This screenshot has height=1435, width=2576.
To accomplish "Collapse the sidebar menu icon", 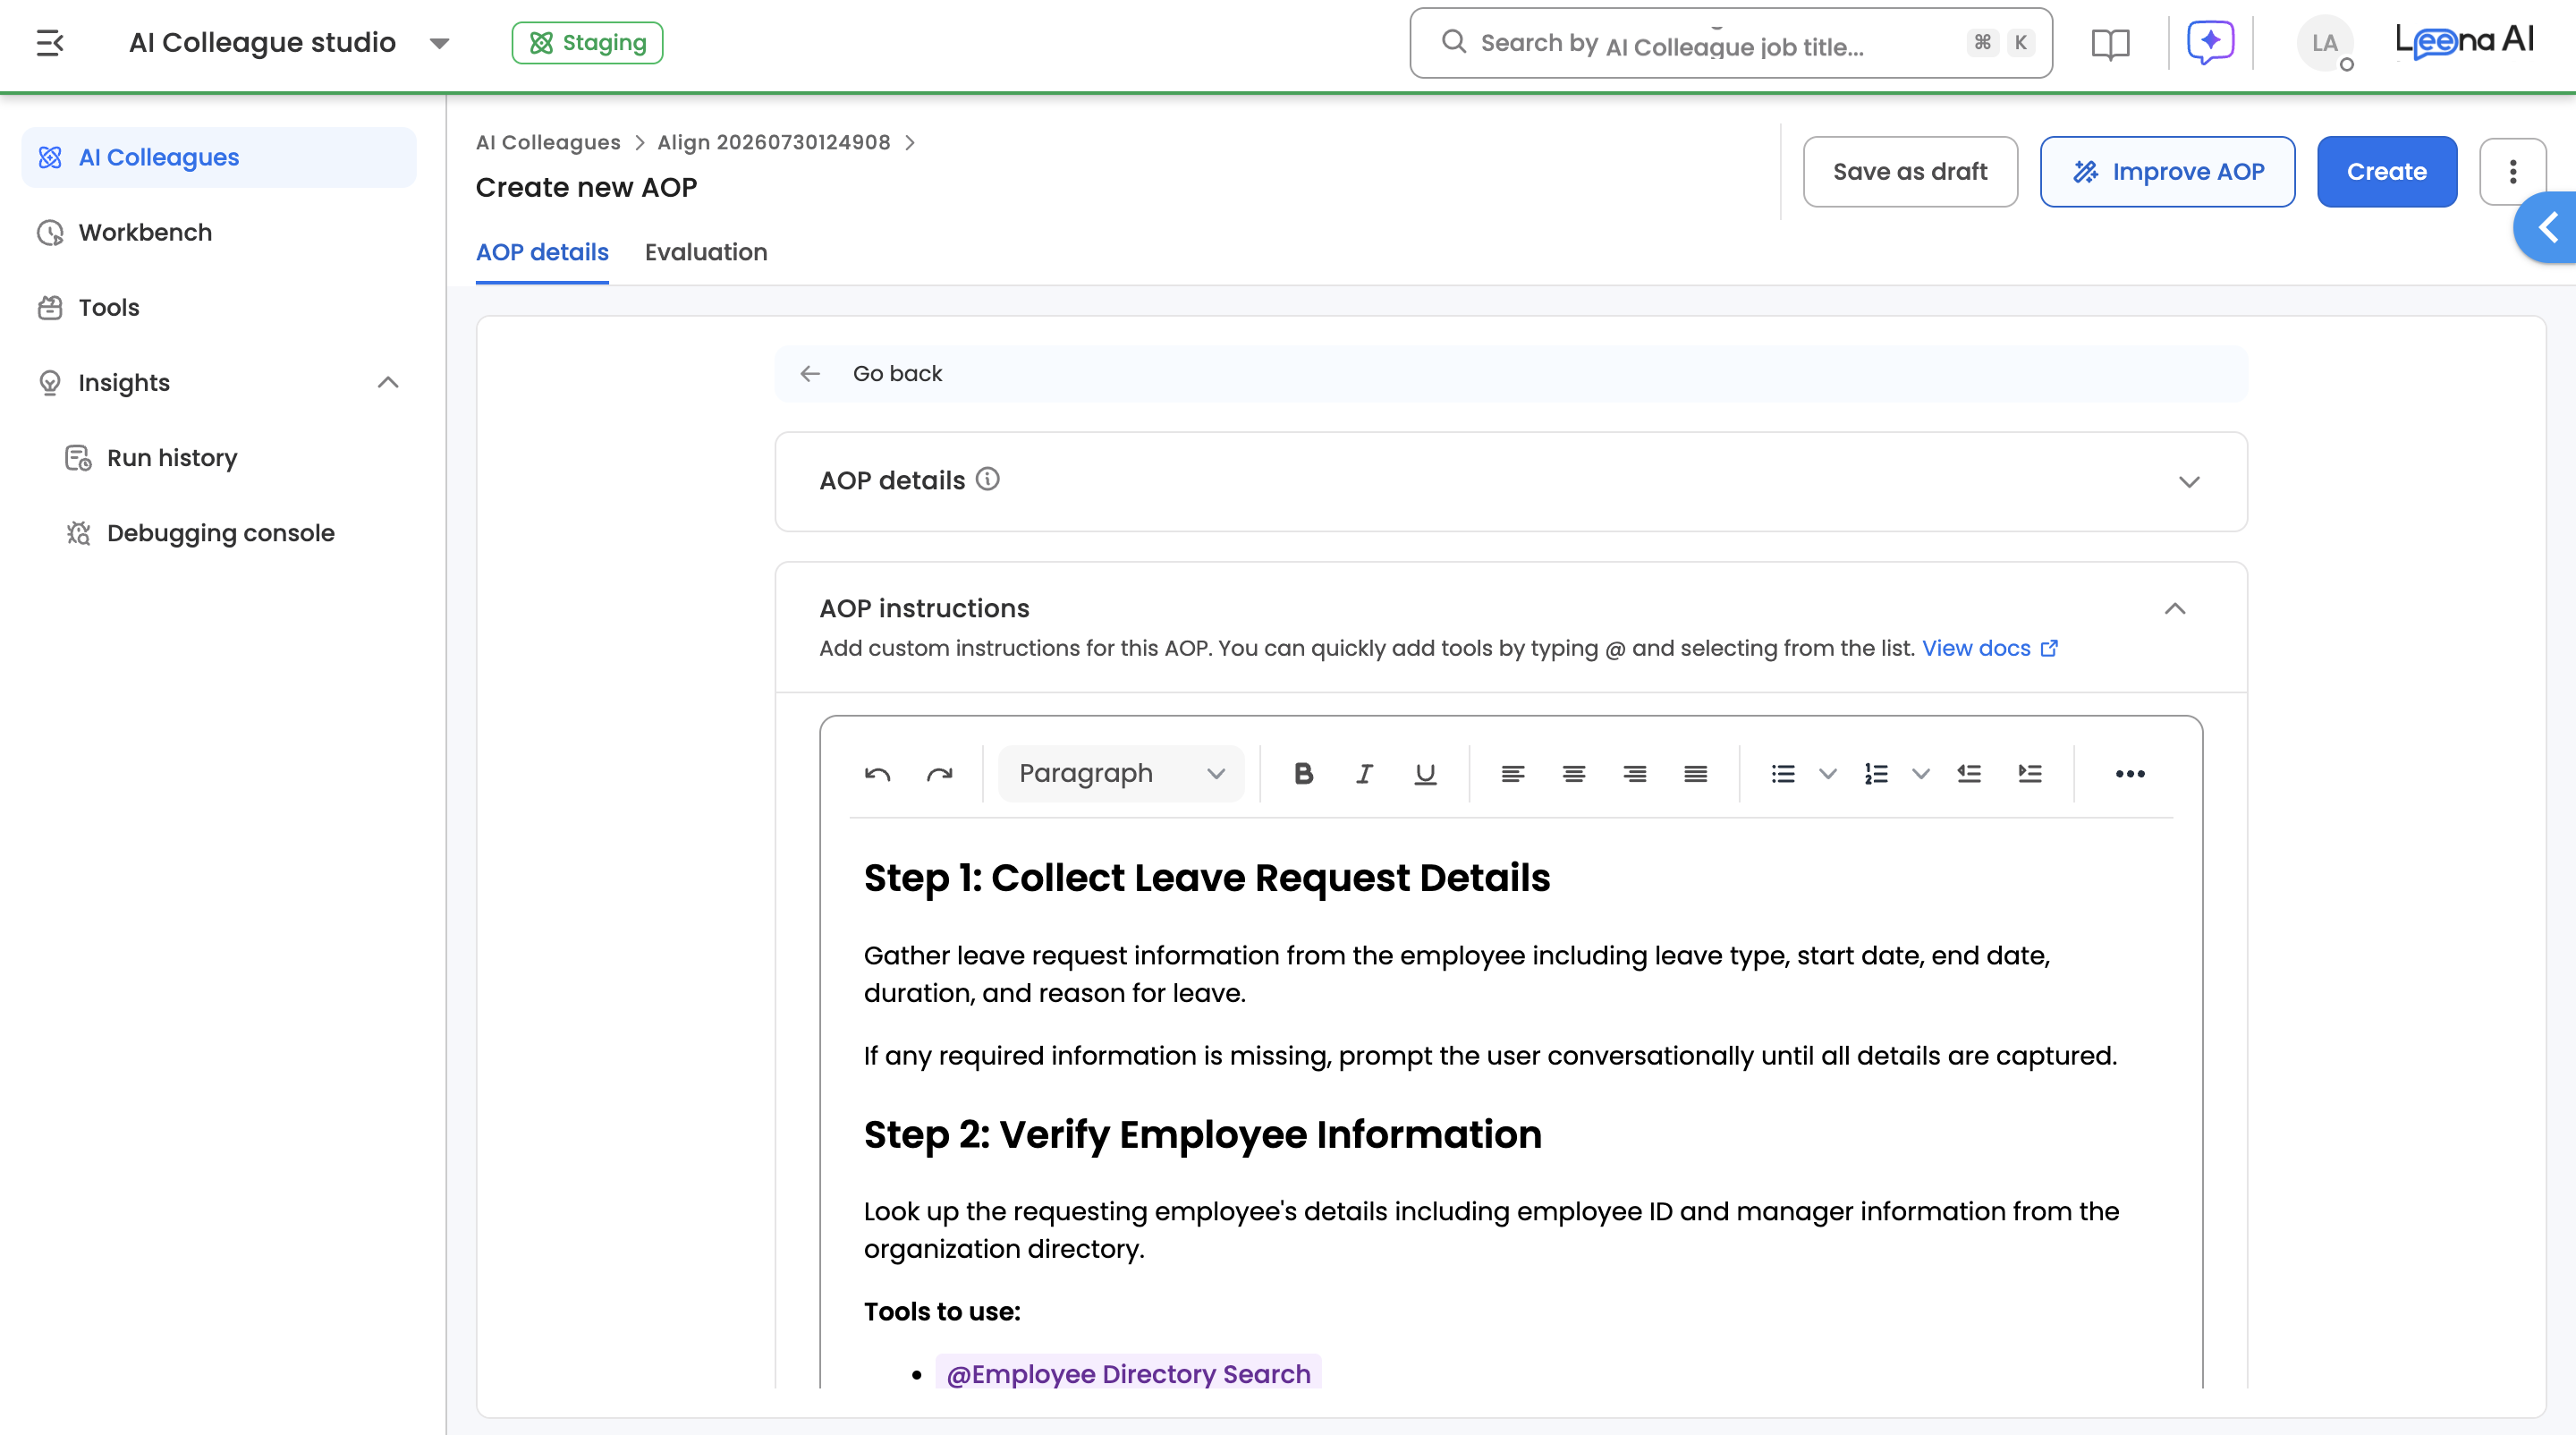I will 50,43.
